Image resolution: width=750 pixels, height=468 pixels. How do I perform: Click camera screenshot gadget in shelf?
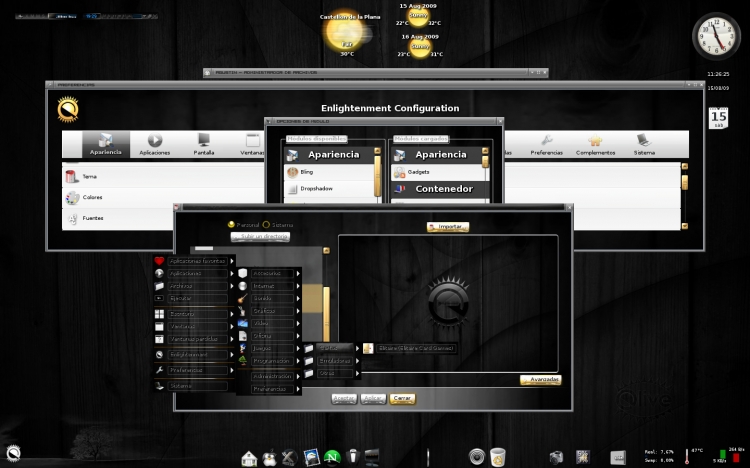coord(556,457)
